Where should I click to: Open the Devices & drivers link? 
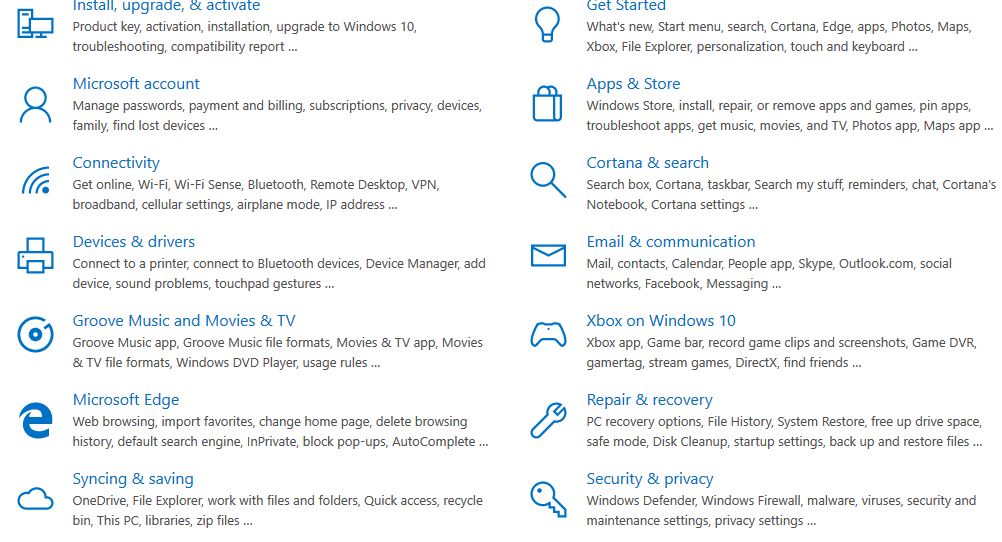point(134,242)
